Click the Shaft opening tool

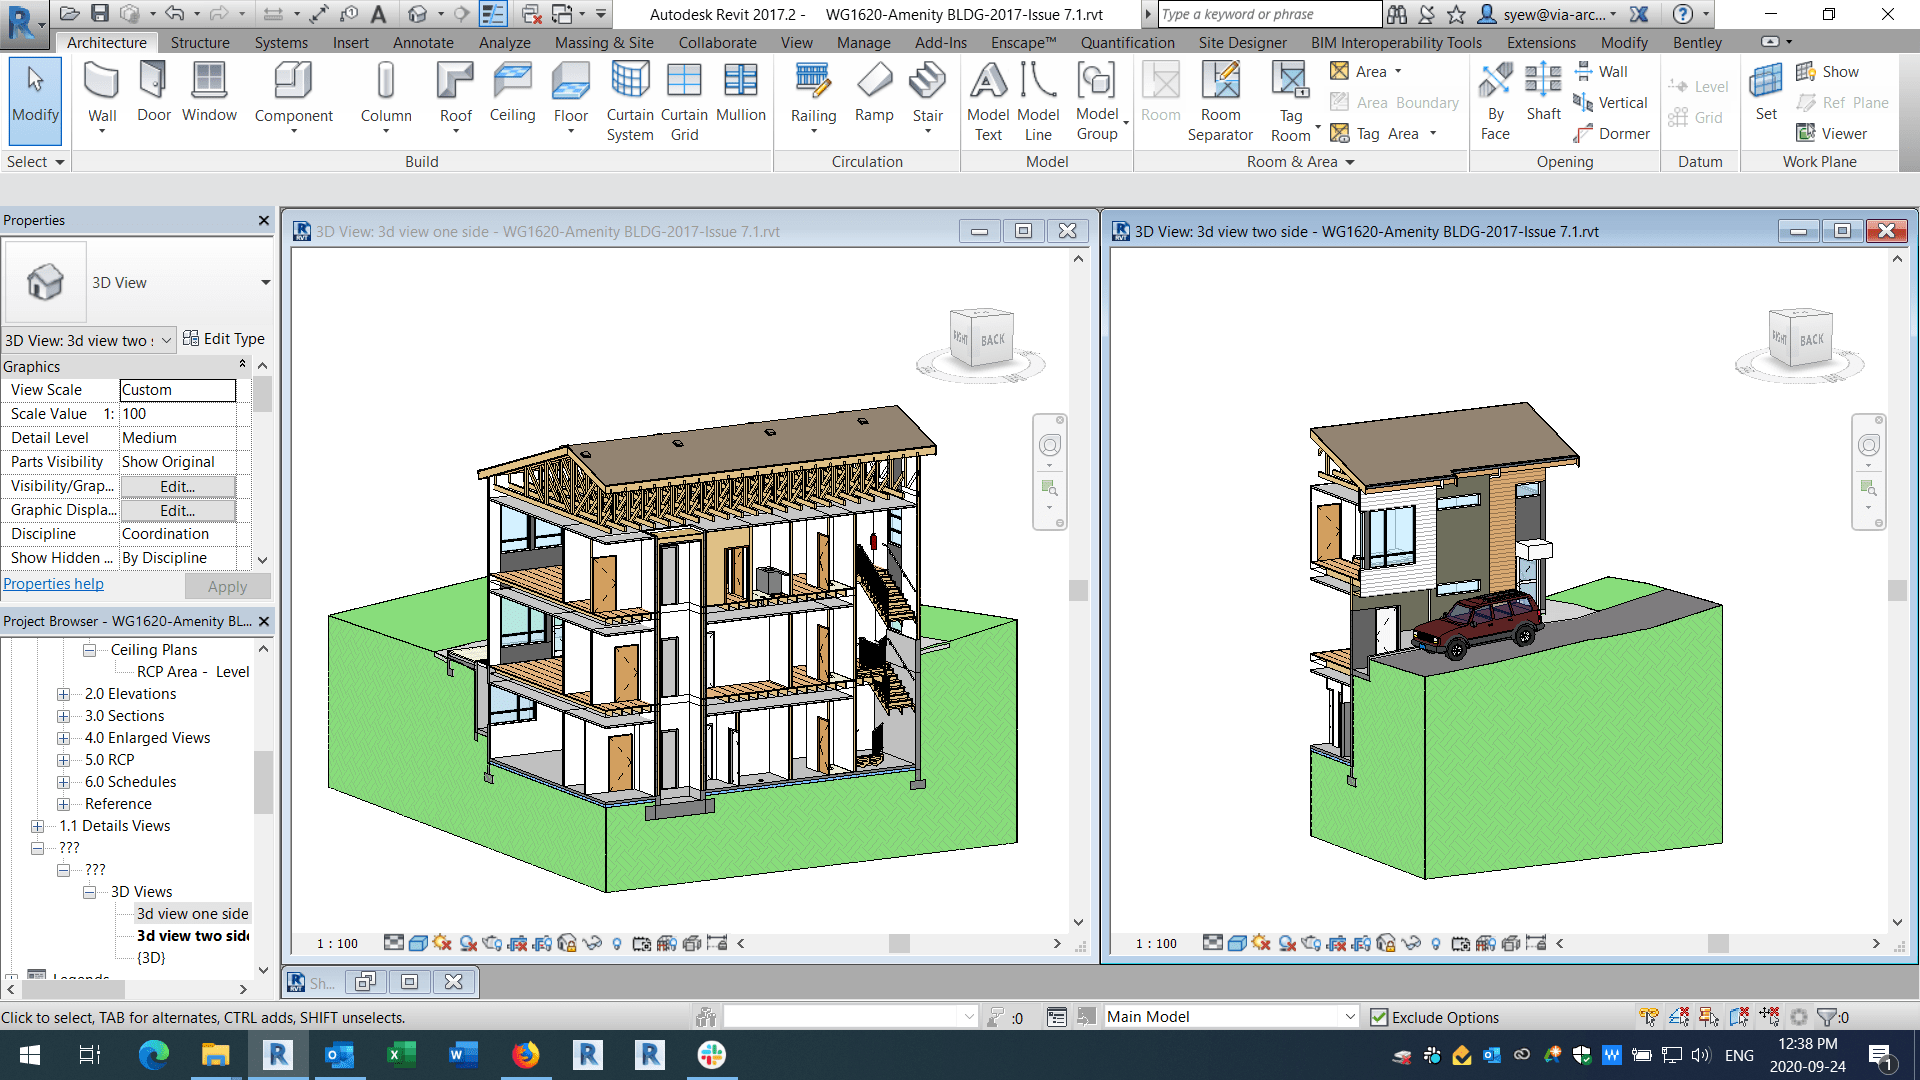click(x=1543, y=95)
